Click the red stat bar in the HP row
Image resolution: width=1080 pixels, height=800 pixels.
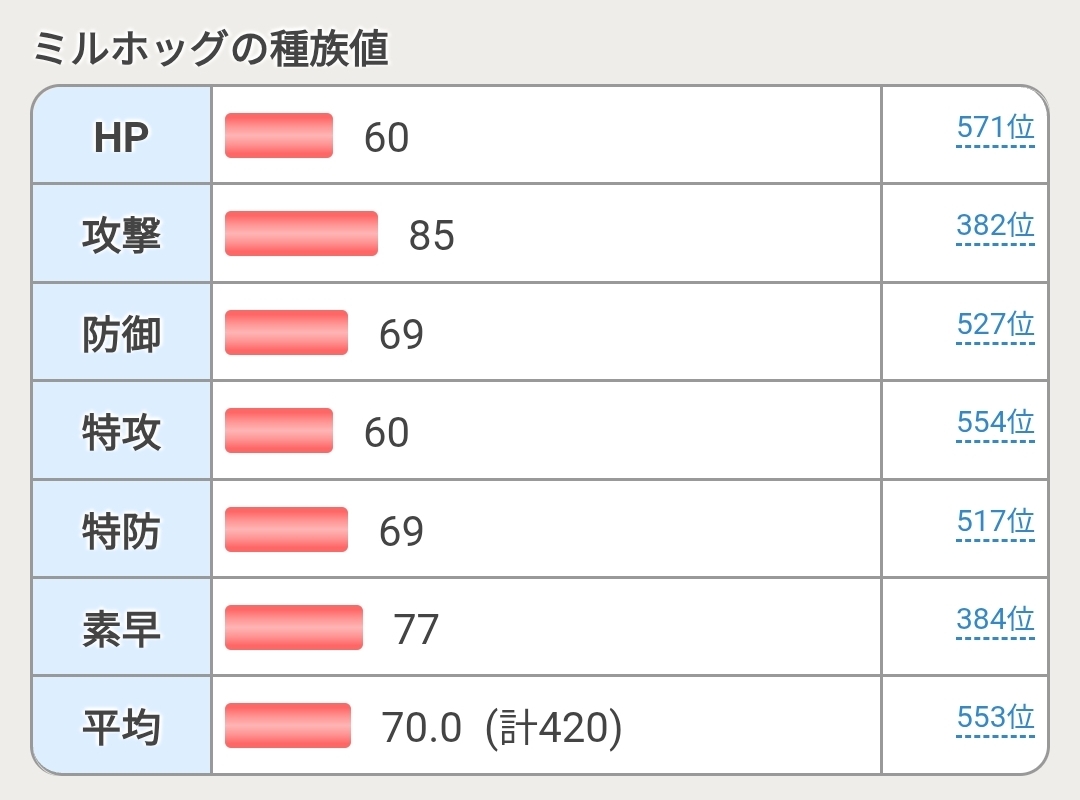[x=278, y=135]
